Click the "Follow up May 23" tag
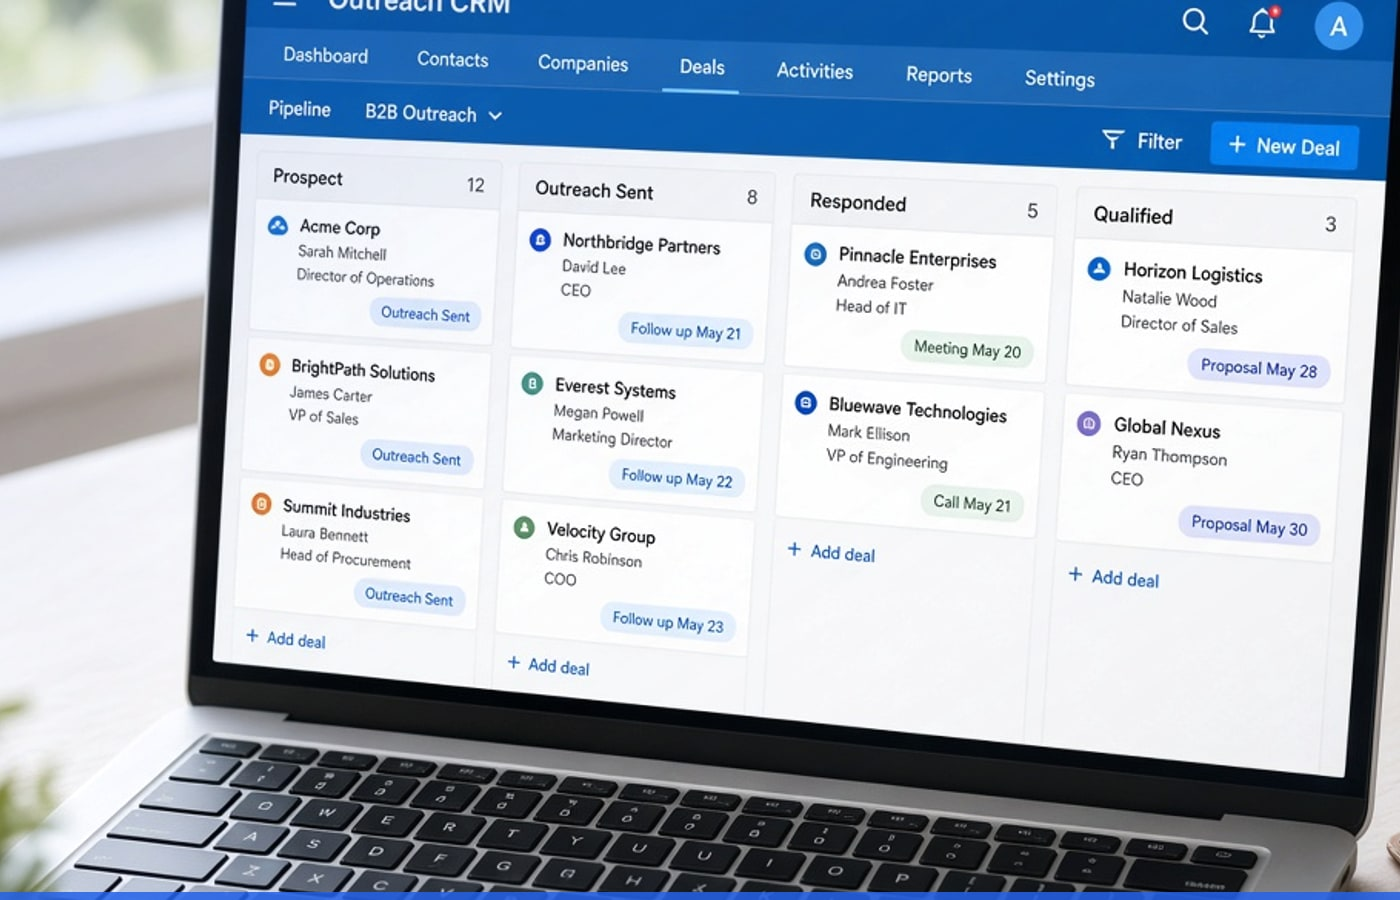 pyautogui.click(x=668, y=622)
